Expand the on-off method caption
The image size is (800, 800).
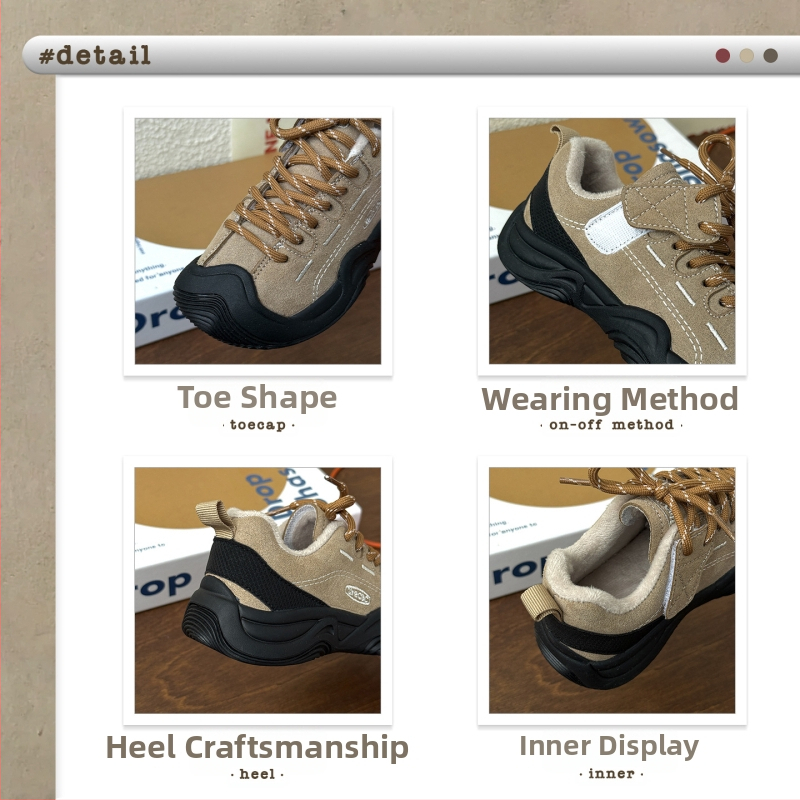610,426
